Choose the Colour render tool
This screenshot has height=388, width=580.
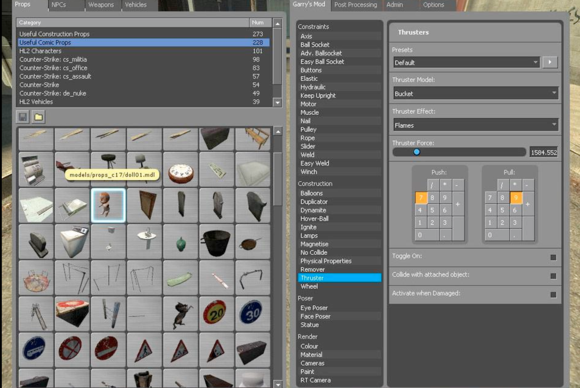tap(339, 346)
